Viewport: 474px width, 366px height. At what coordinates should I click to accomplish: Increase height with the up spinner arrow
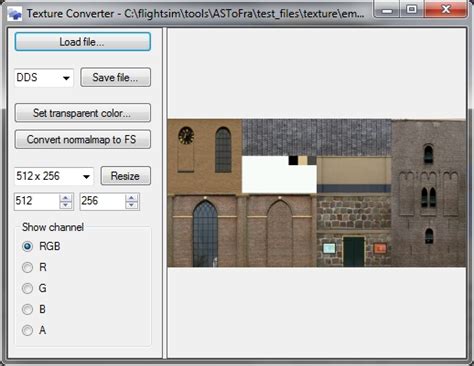[132, 198]
